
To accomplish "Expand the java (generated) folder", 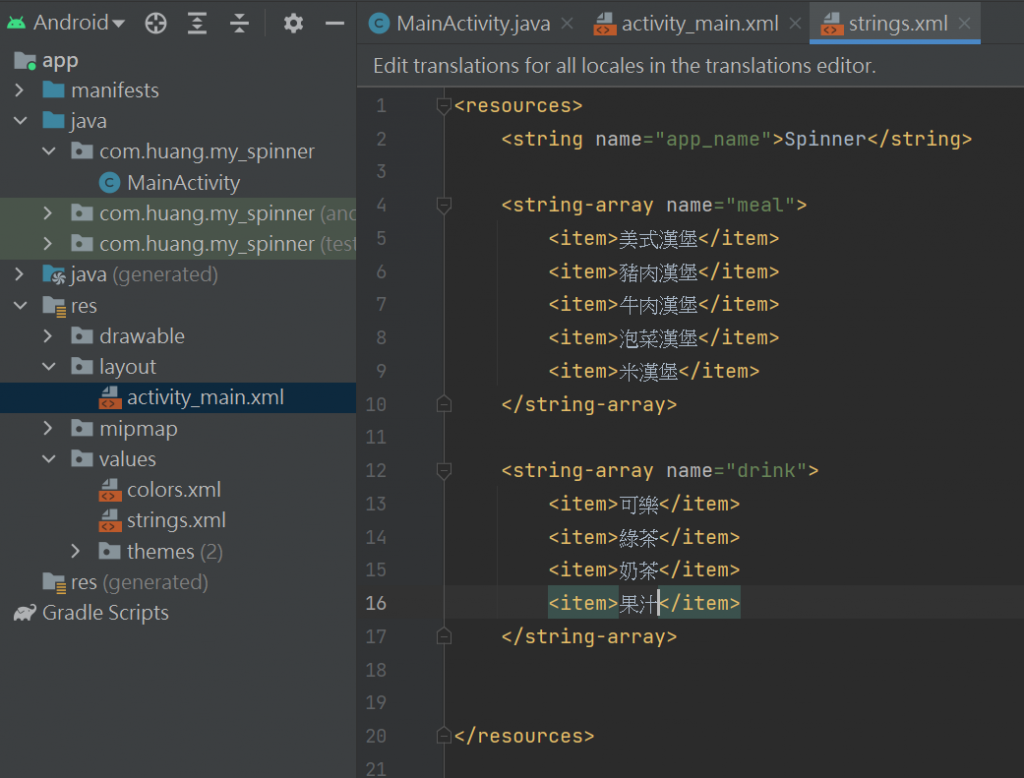I will (x=20, y=274).
